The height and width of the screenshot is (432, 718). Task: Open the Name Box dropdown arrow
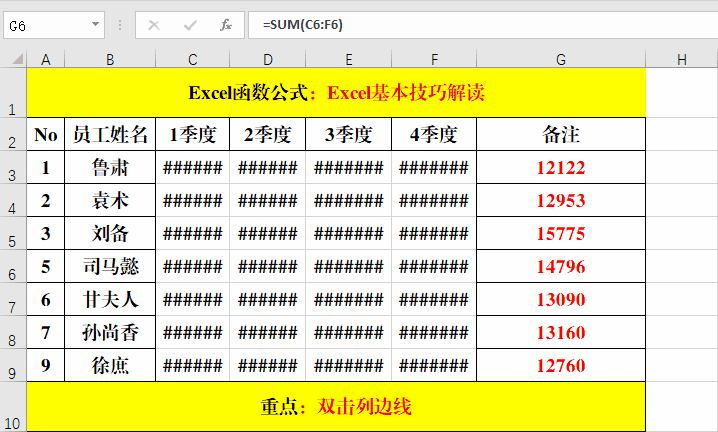point(95,24)
